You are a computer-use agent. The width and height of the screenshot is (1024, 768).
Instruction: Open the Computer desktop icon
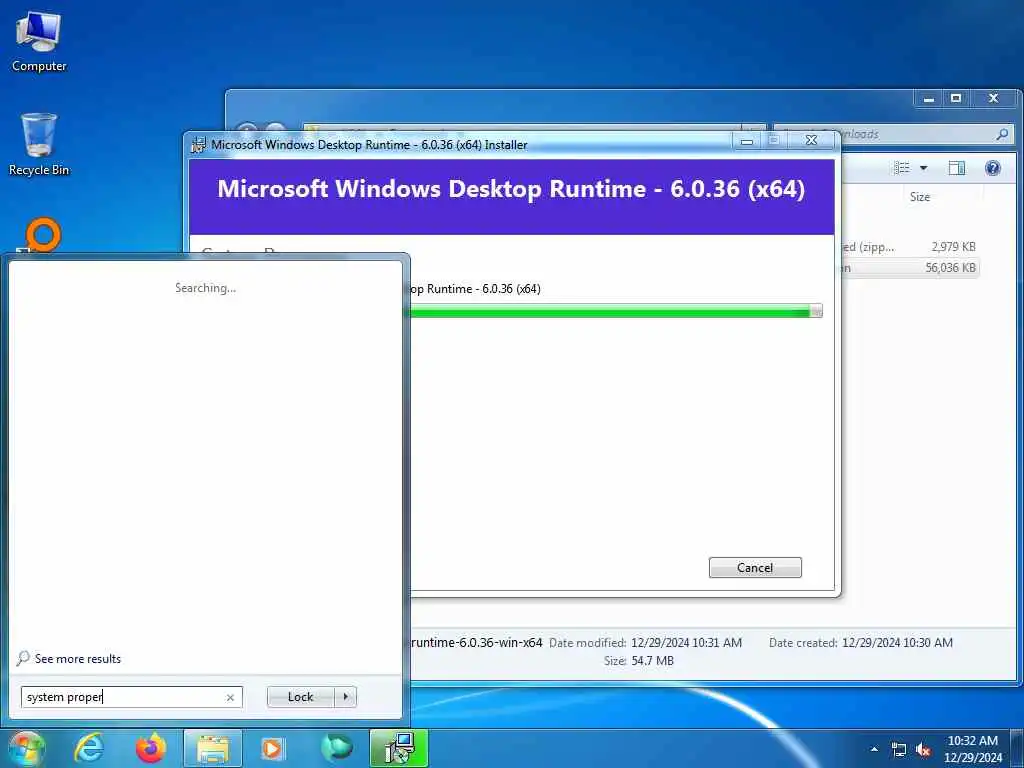[39, 42]
